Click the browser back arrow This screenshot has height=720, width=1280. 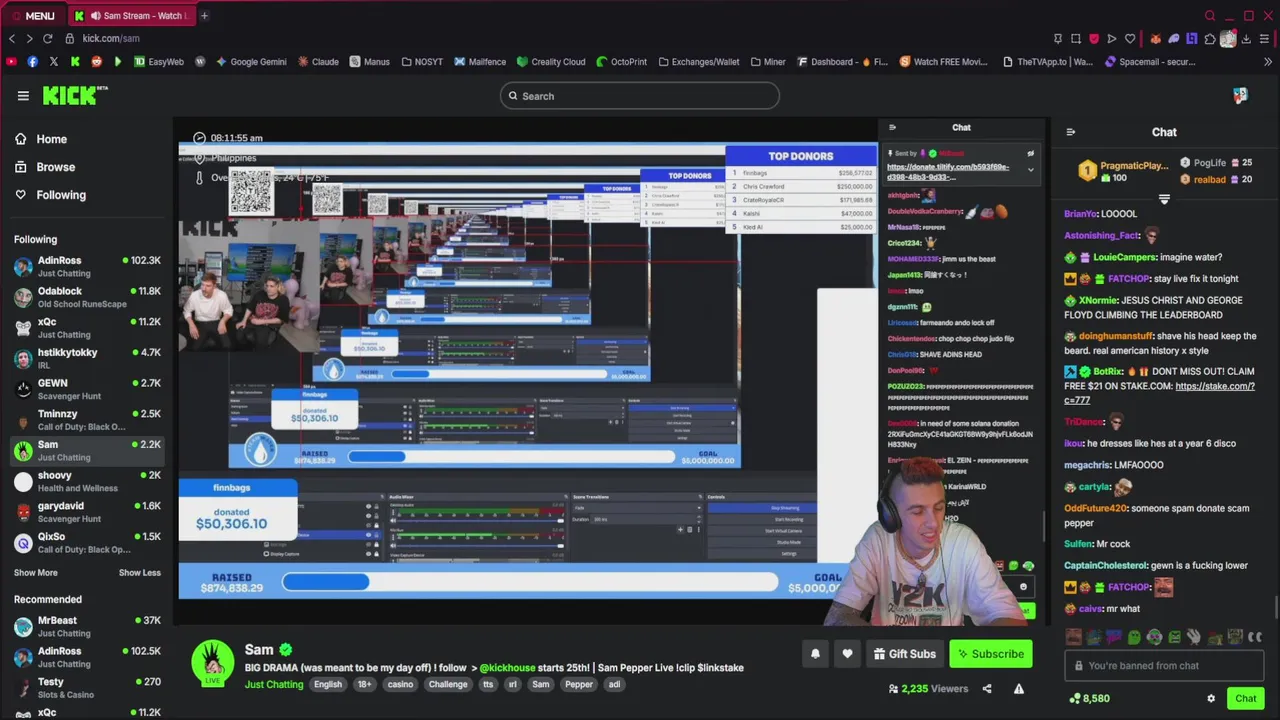[12, 38]
